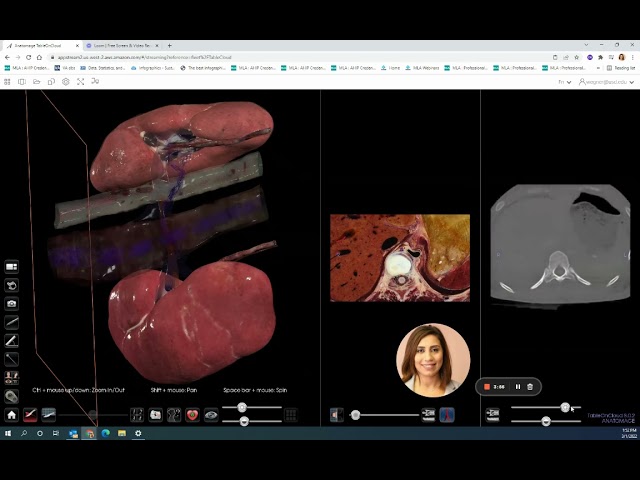The height and width of the screenshot is (480, 640).
Task: Click the grid dots icon in 3D toolbar
Action: (291, 415)
